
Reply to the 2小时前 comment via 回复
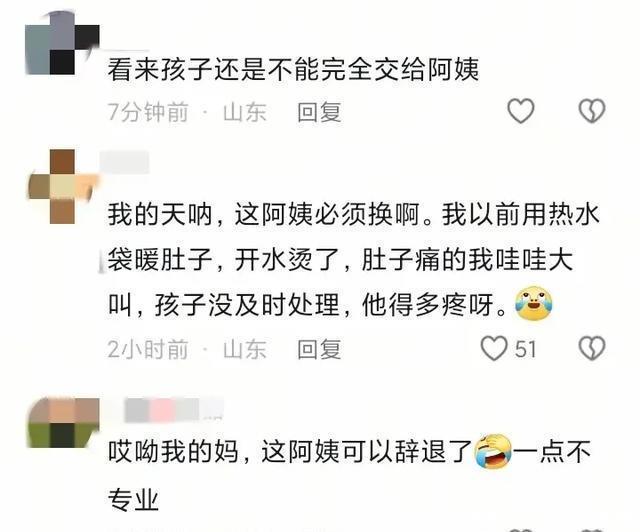pyautogui.click(x=319, y=349)
